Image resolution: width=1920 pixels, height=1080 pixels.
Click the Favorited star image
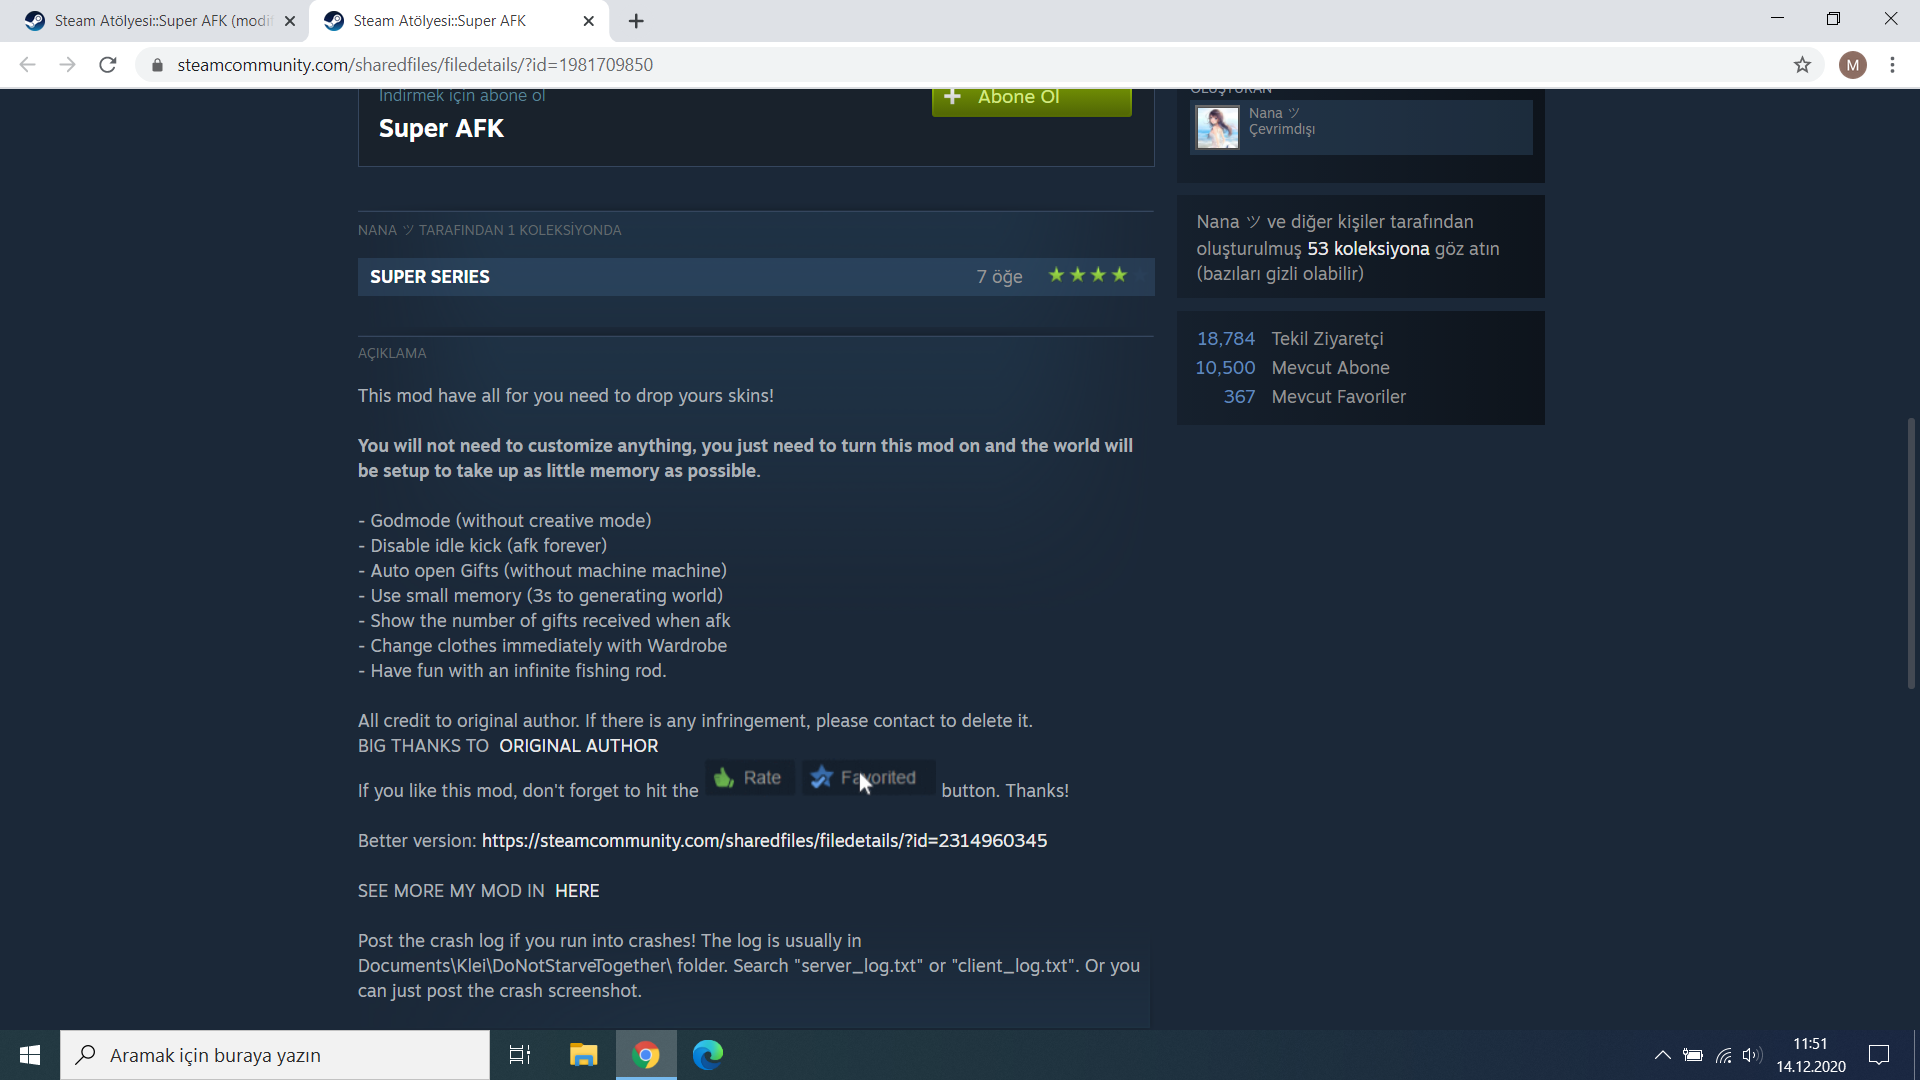[867, 778]
